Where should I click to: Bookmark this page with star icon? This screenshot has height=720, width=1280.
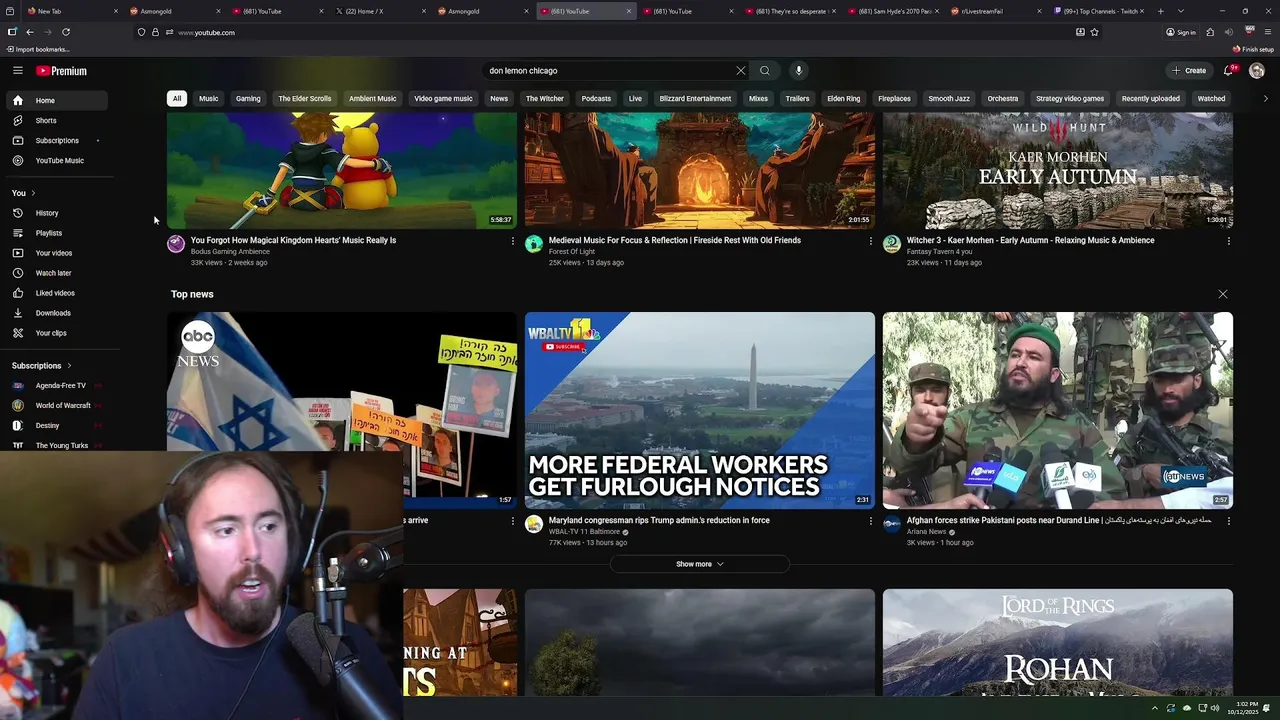point(1095,32)
